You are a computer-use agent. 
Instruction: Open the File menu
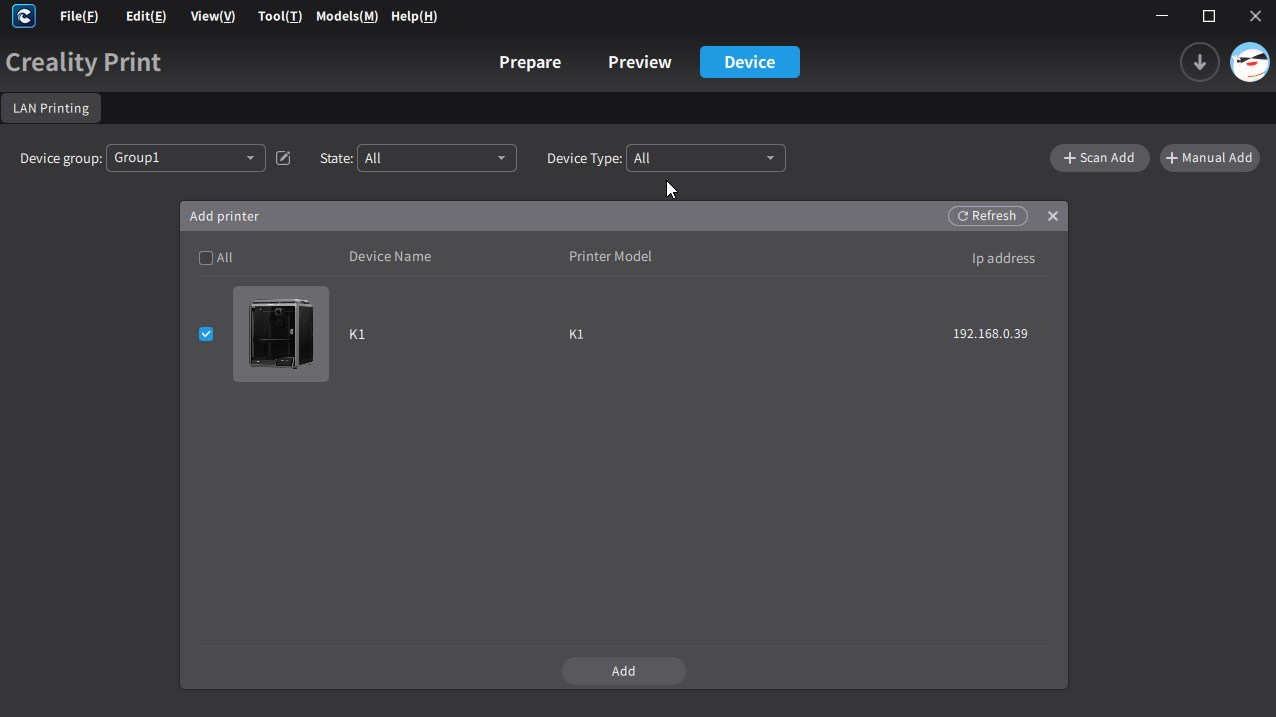pyautogui.click(x=79, y=16)
